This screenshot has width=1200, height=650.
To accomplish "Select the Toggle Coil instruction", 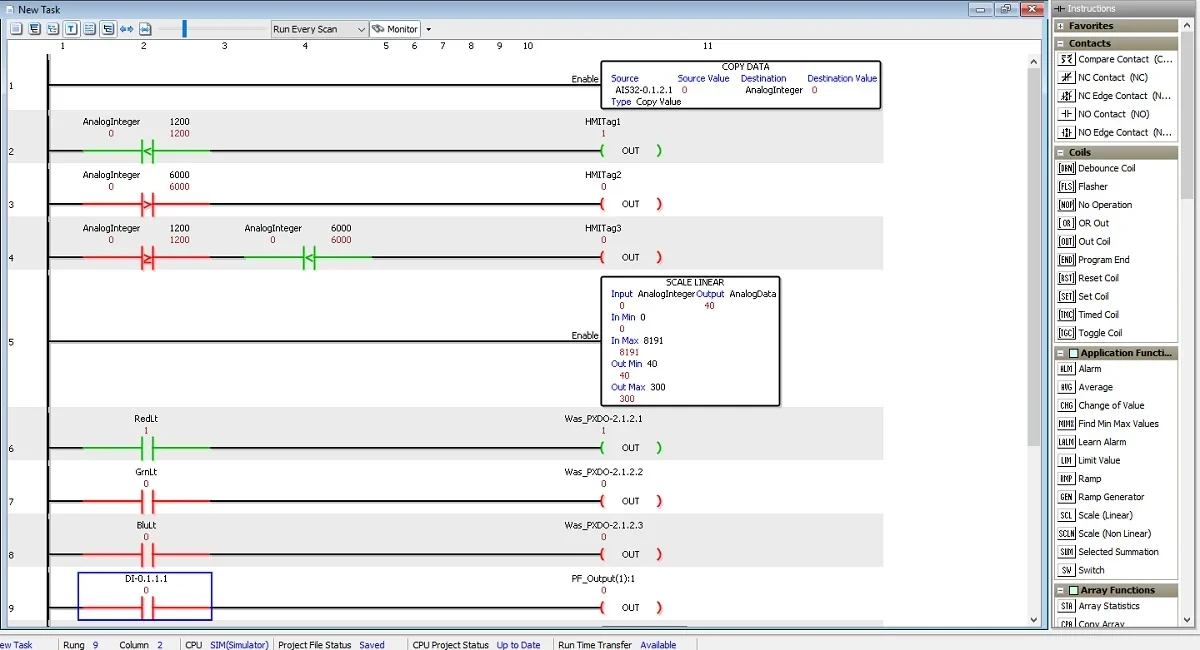I will 1066,333.
